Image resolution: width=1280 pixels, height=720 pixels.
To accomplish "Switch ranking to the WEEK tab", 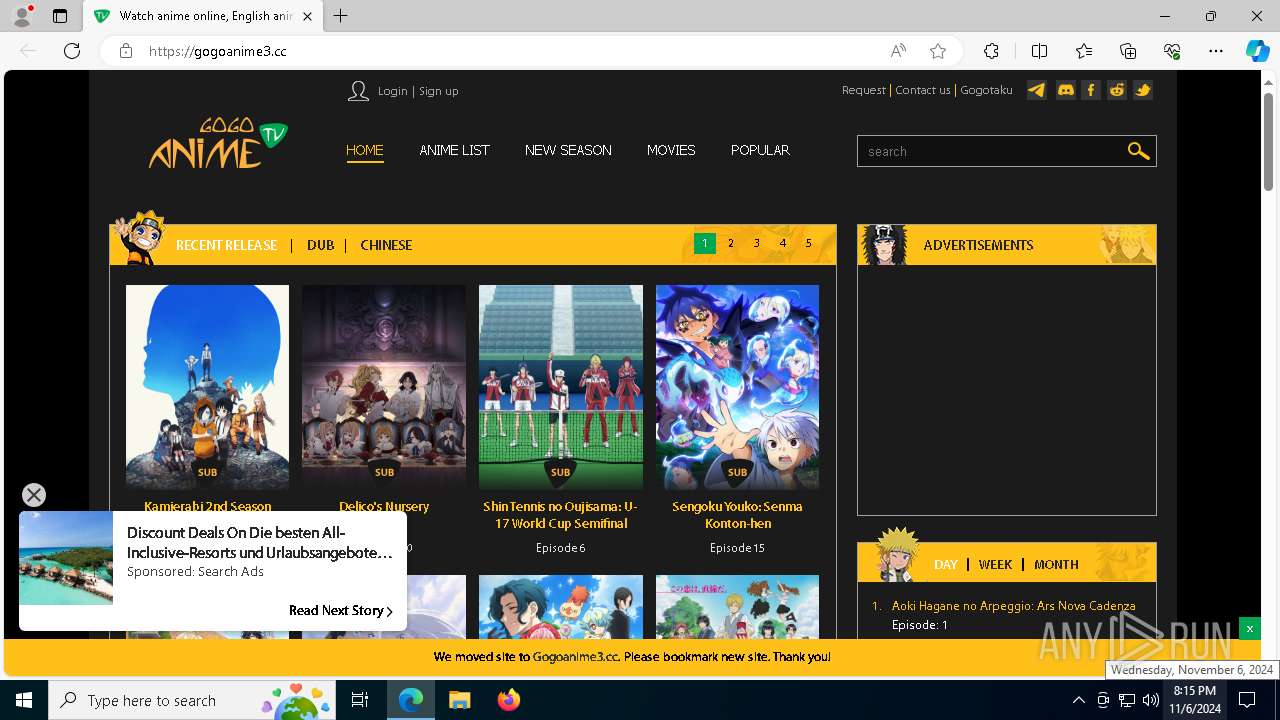I will 995,565.
